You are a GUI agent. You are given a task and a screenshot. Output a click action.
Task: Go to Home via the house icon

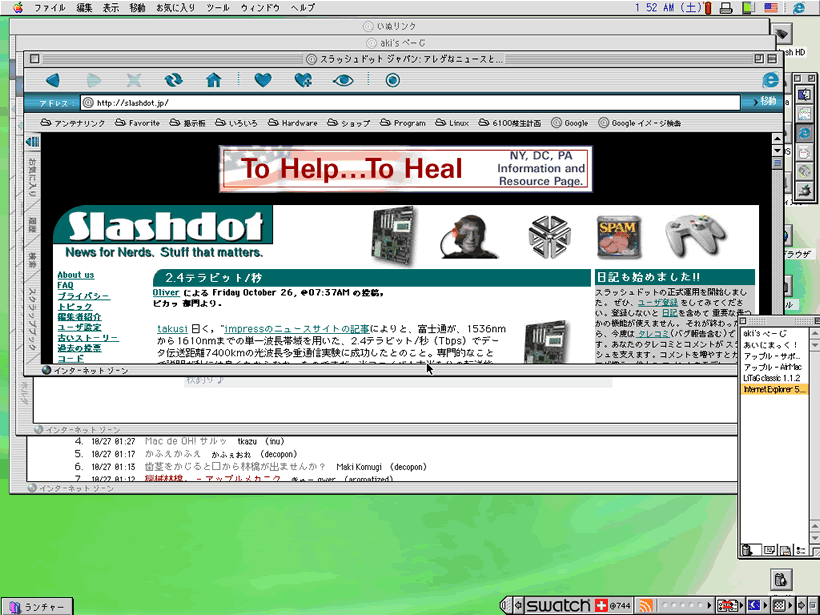click(213, 80)
